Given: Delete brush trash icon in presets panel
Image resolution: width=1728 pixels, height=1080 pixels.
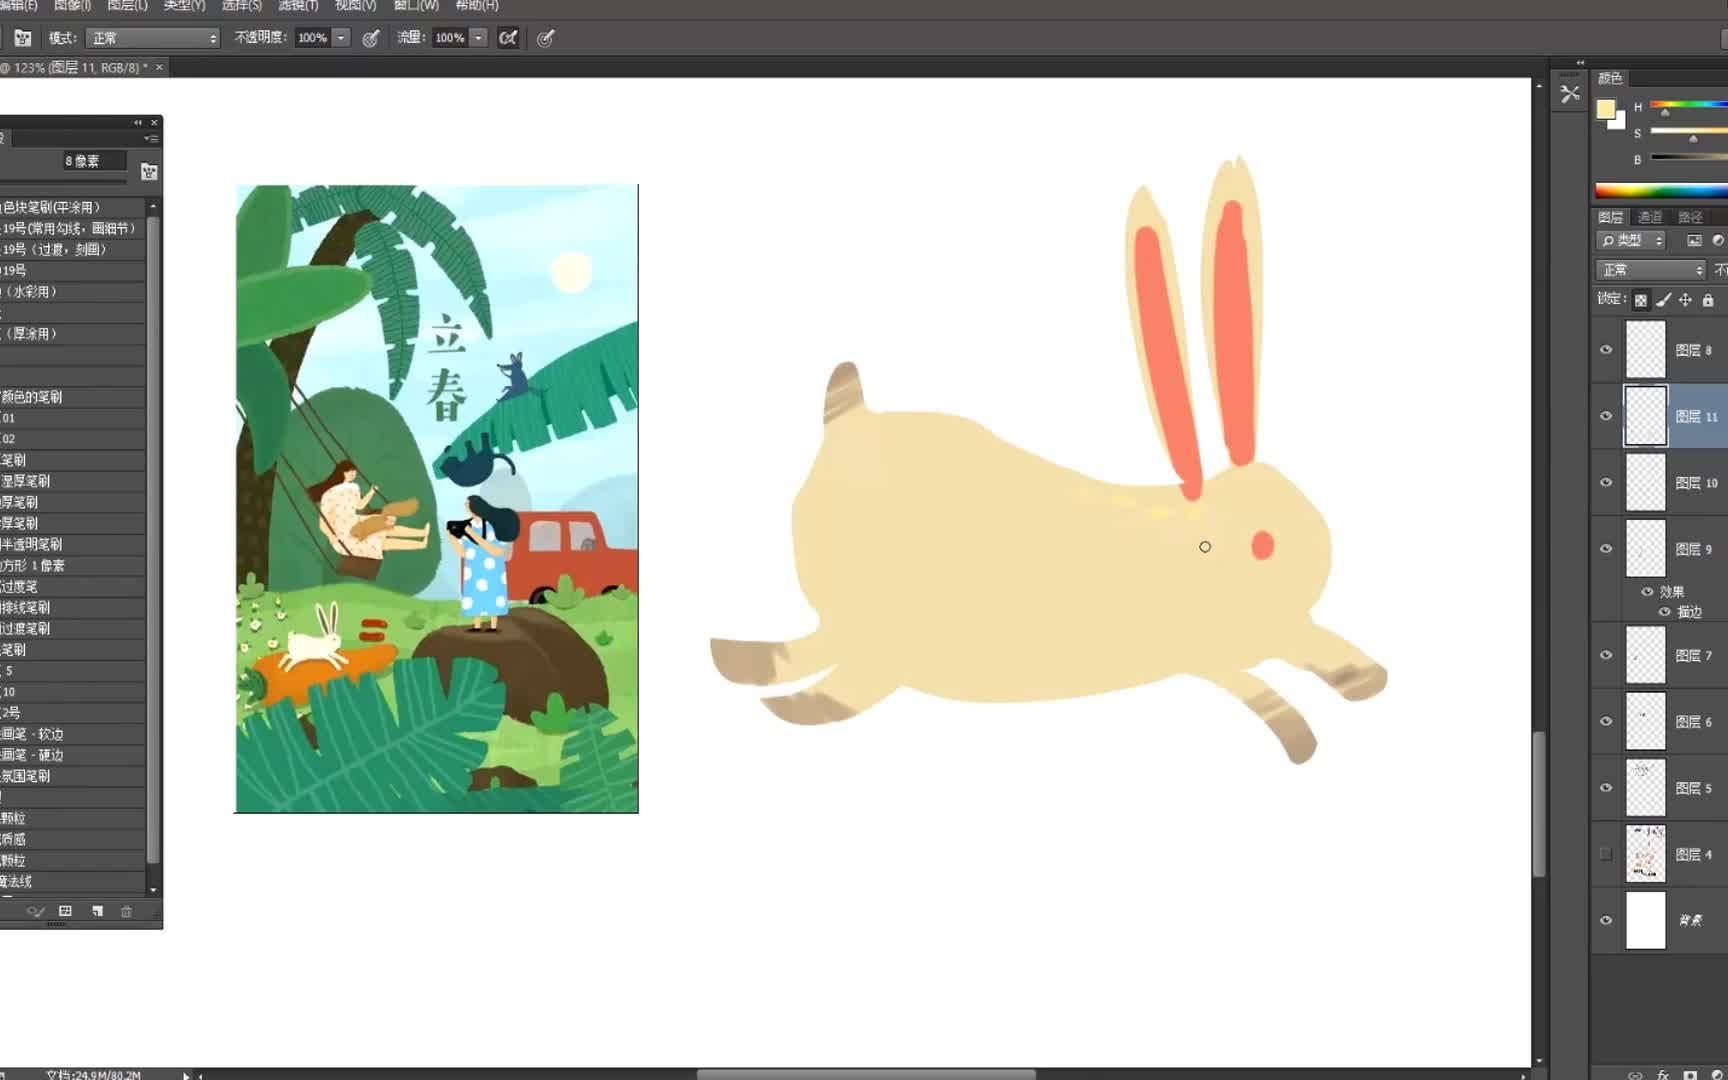Looking at the screenshot, I should tap(126, 911).
